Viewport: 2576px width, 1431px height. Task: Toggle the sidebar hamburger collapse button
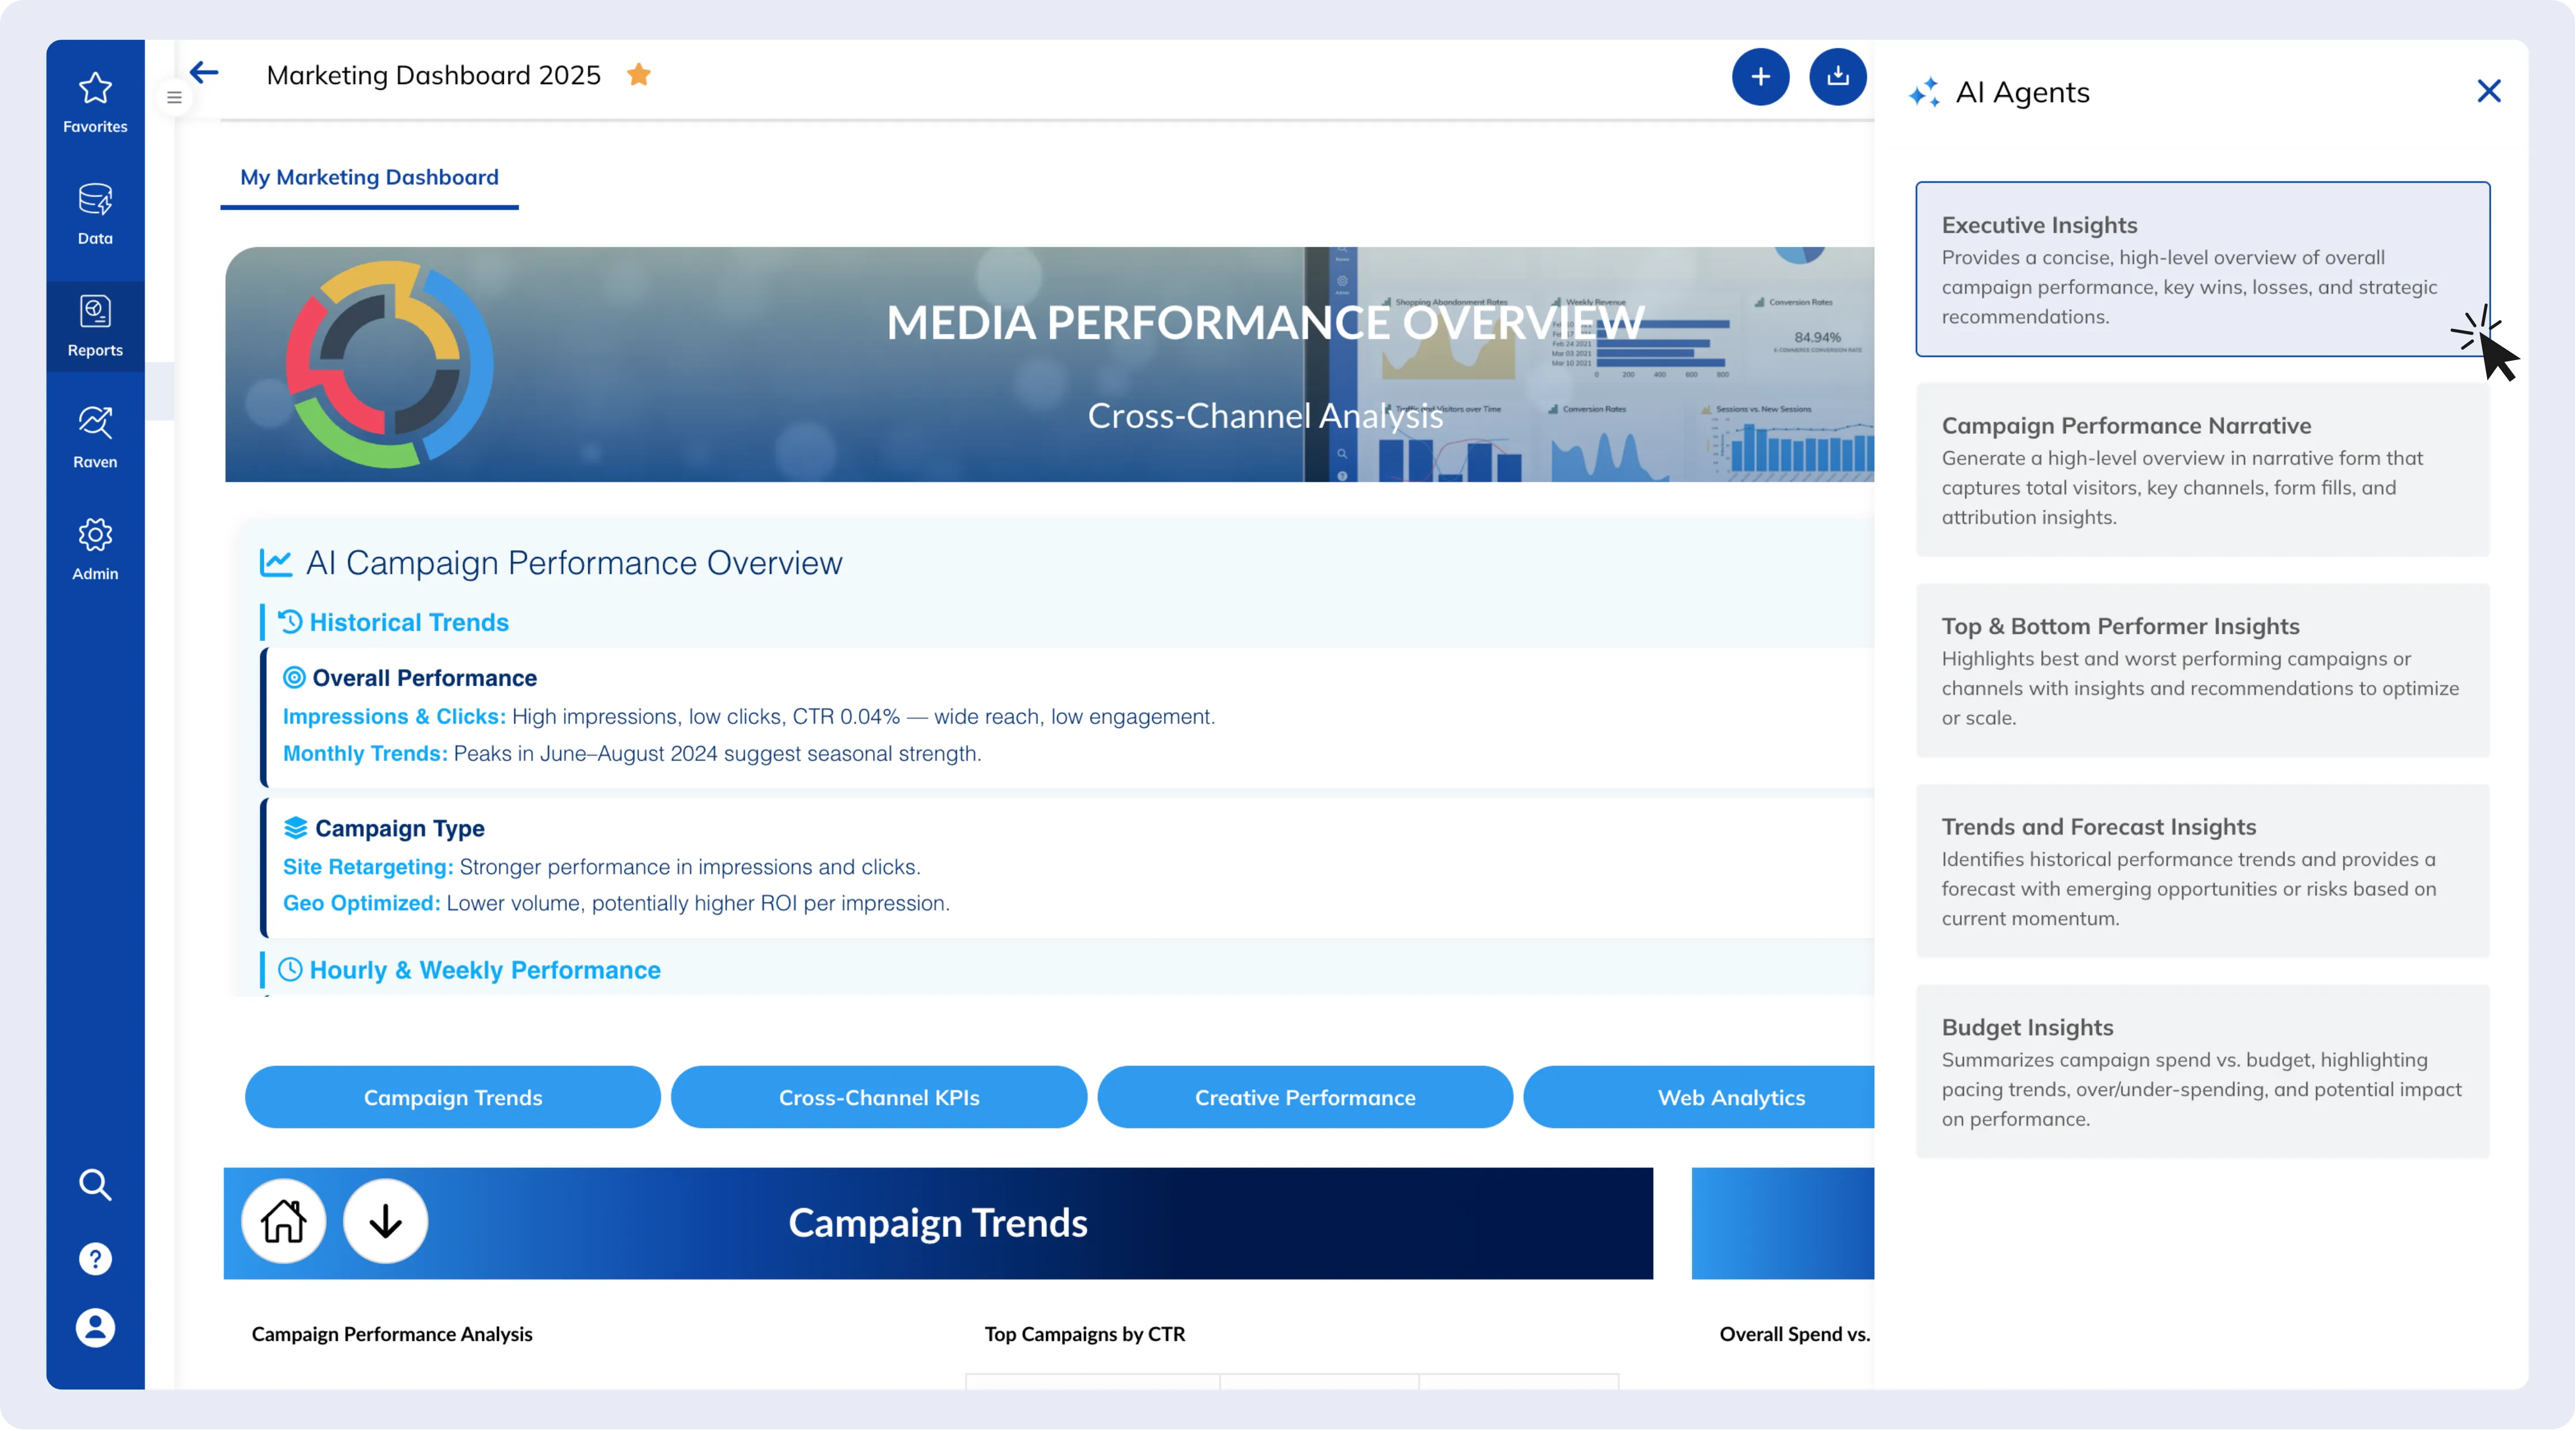pyautogui.click(x=174, y=98)
